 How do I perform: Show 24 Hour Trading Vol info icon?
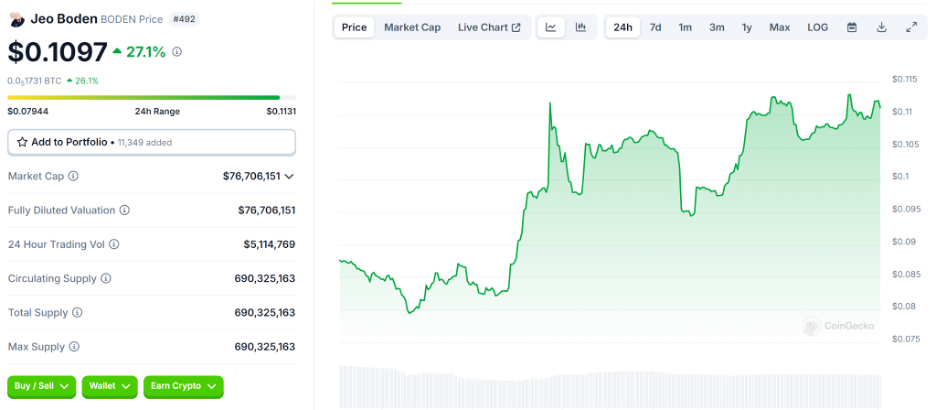[114, 244]
